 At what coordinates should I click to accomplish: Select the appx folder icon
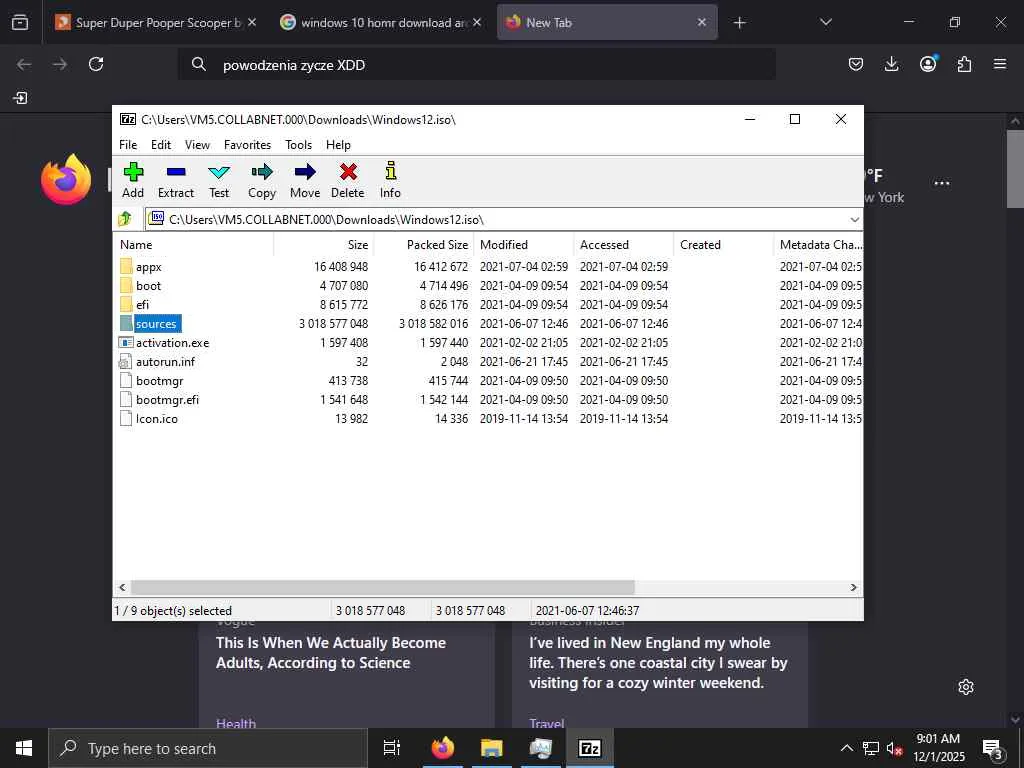point(126,266)
